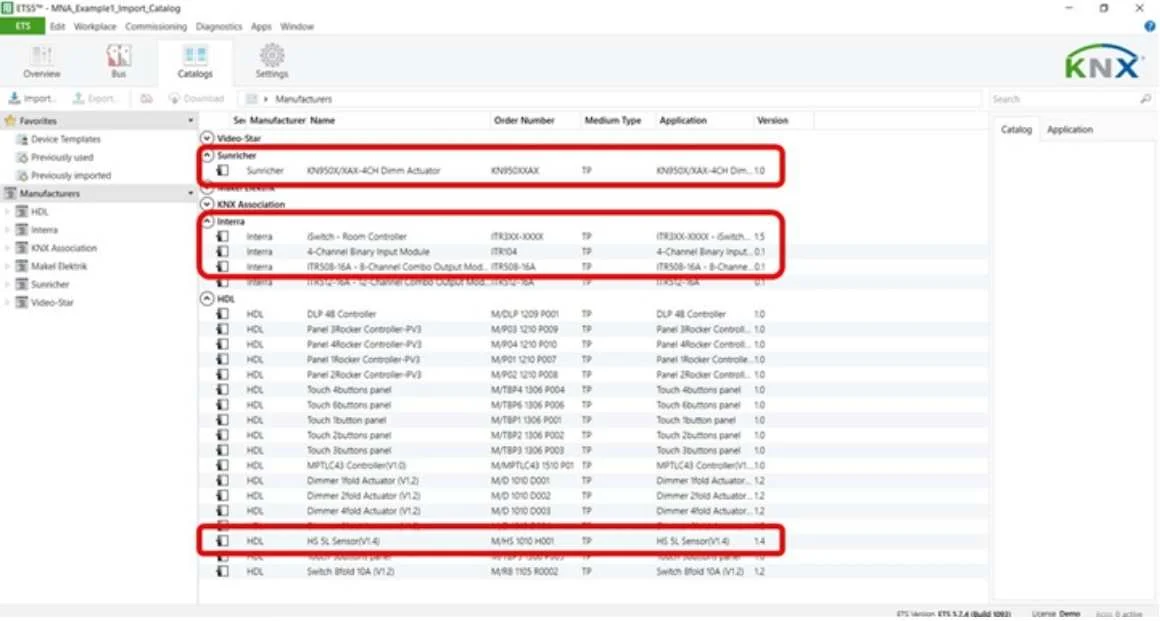The width and height of the screenshot is (1160, 621).
Task: Open the Commissioning menu
Action: (x=156, y=26)
